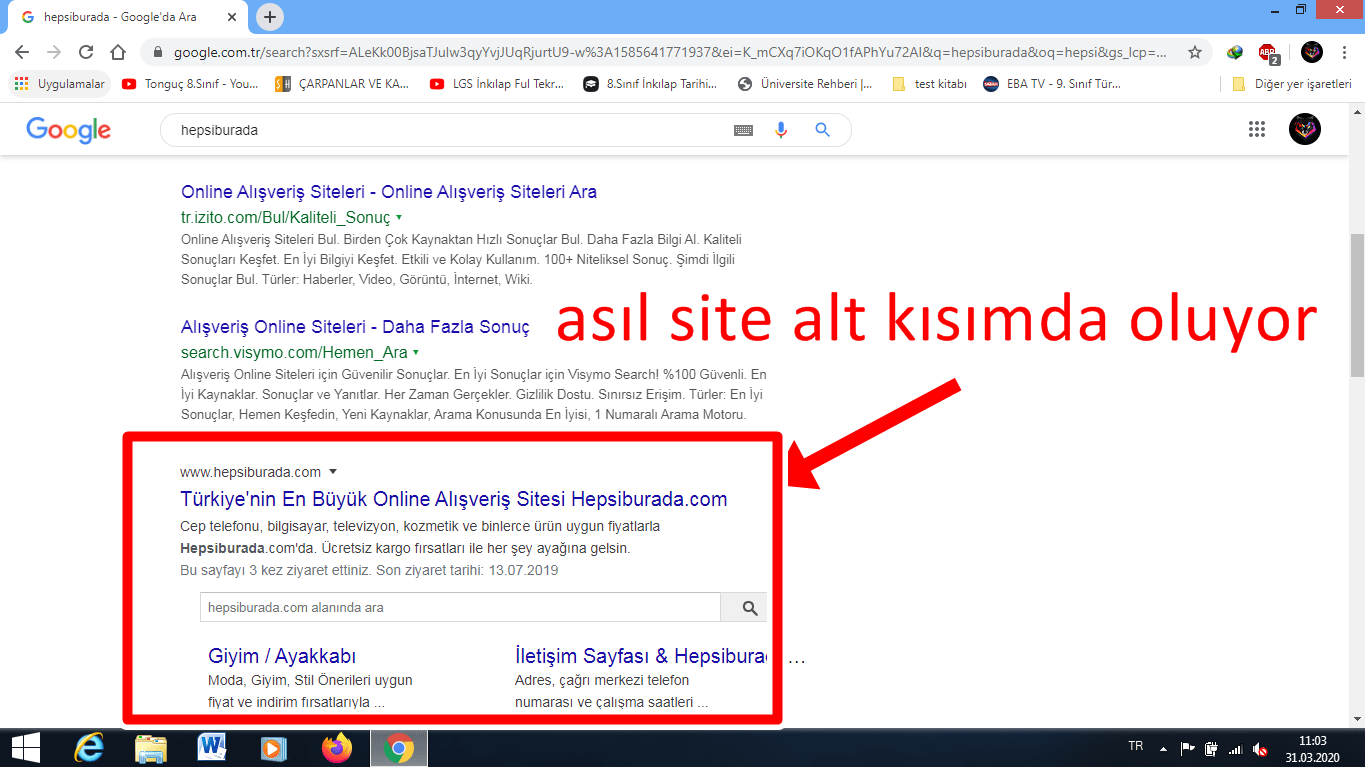
Task: Open the 8.Sınıf İnkılap Tarihi bookmark
Action: click(x=652, y=84)
